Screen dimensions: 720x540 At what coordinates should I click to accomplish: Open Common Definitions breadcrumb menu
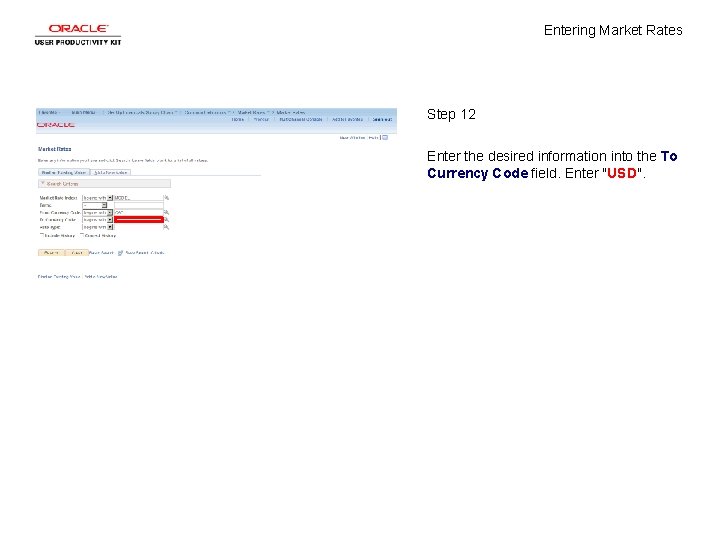coord(207,112)
